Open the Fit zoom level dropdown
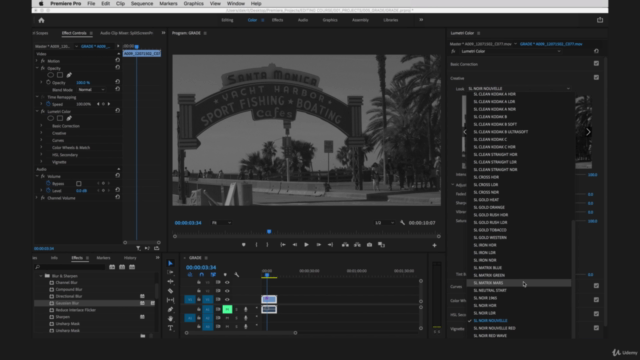This screenshot has width=640, height=360. click(221, 223)
